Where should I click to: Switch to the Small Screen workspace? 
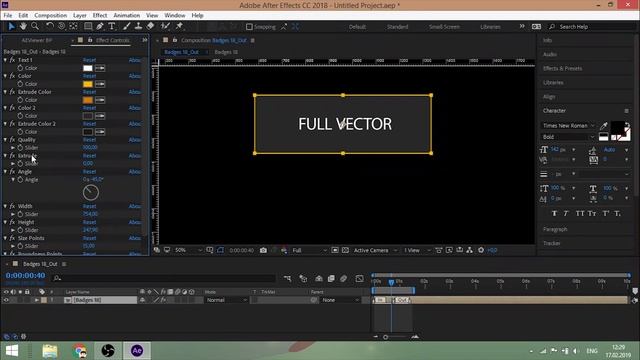pyautogui.click(x=444, y=27)
